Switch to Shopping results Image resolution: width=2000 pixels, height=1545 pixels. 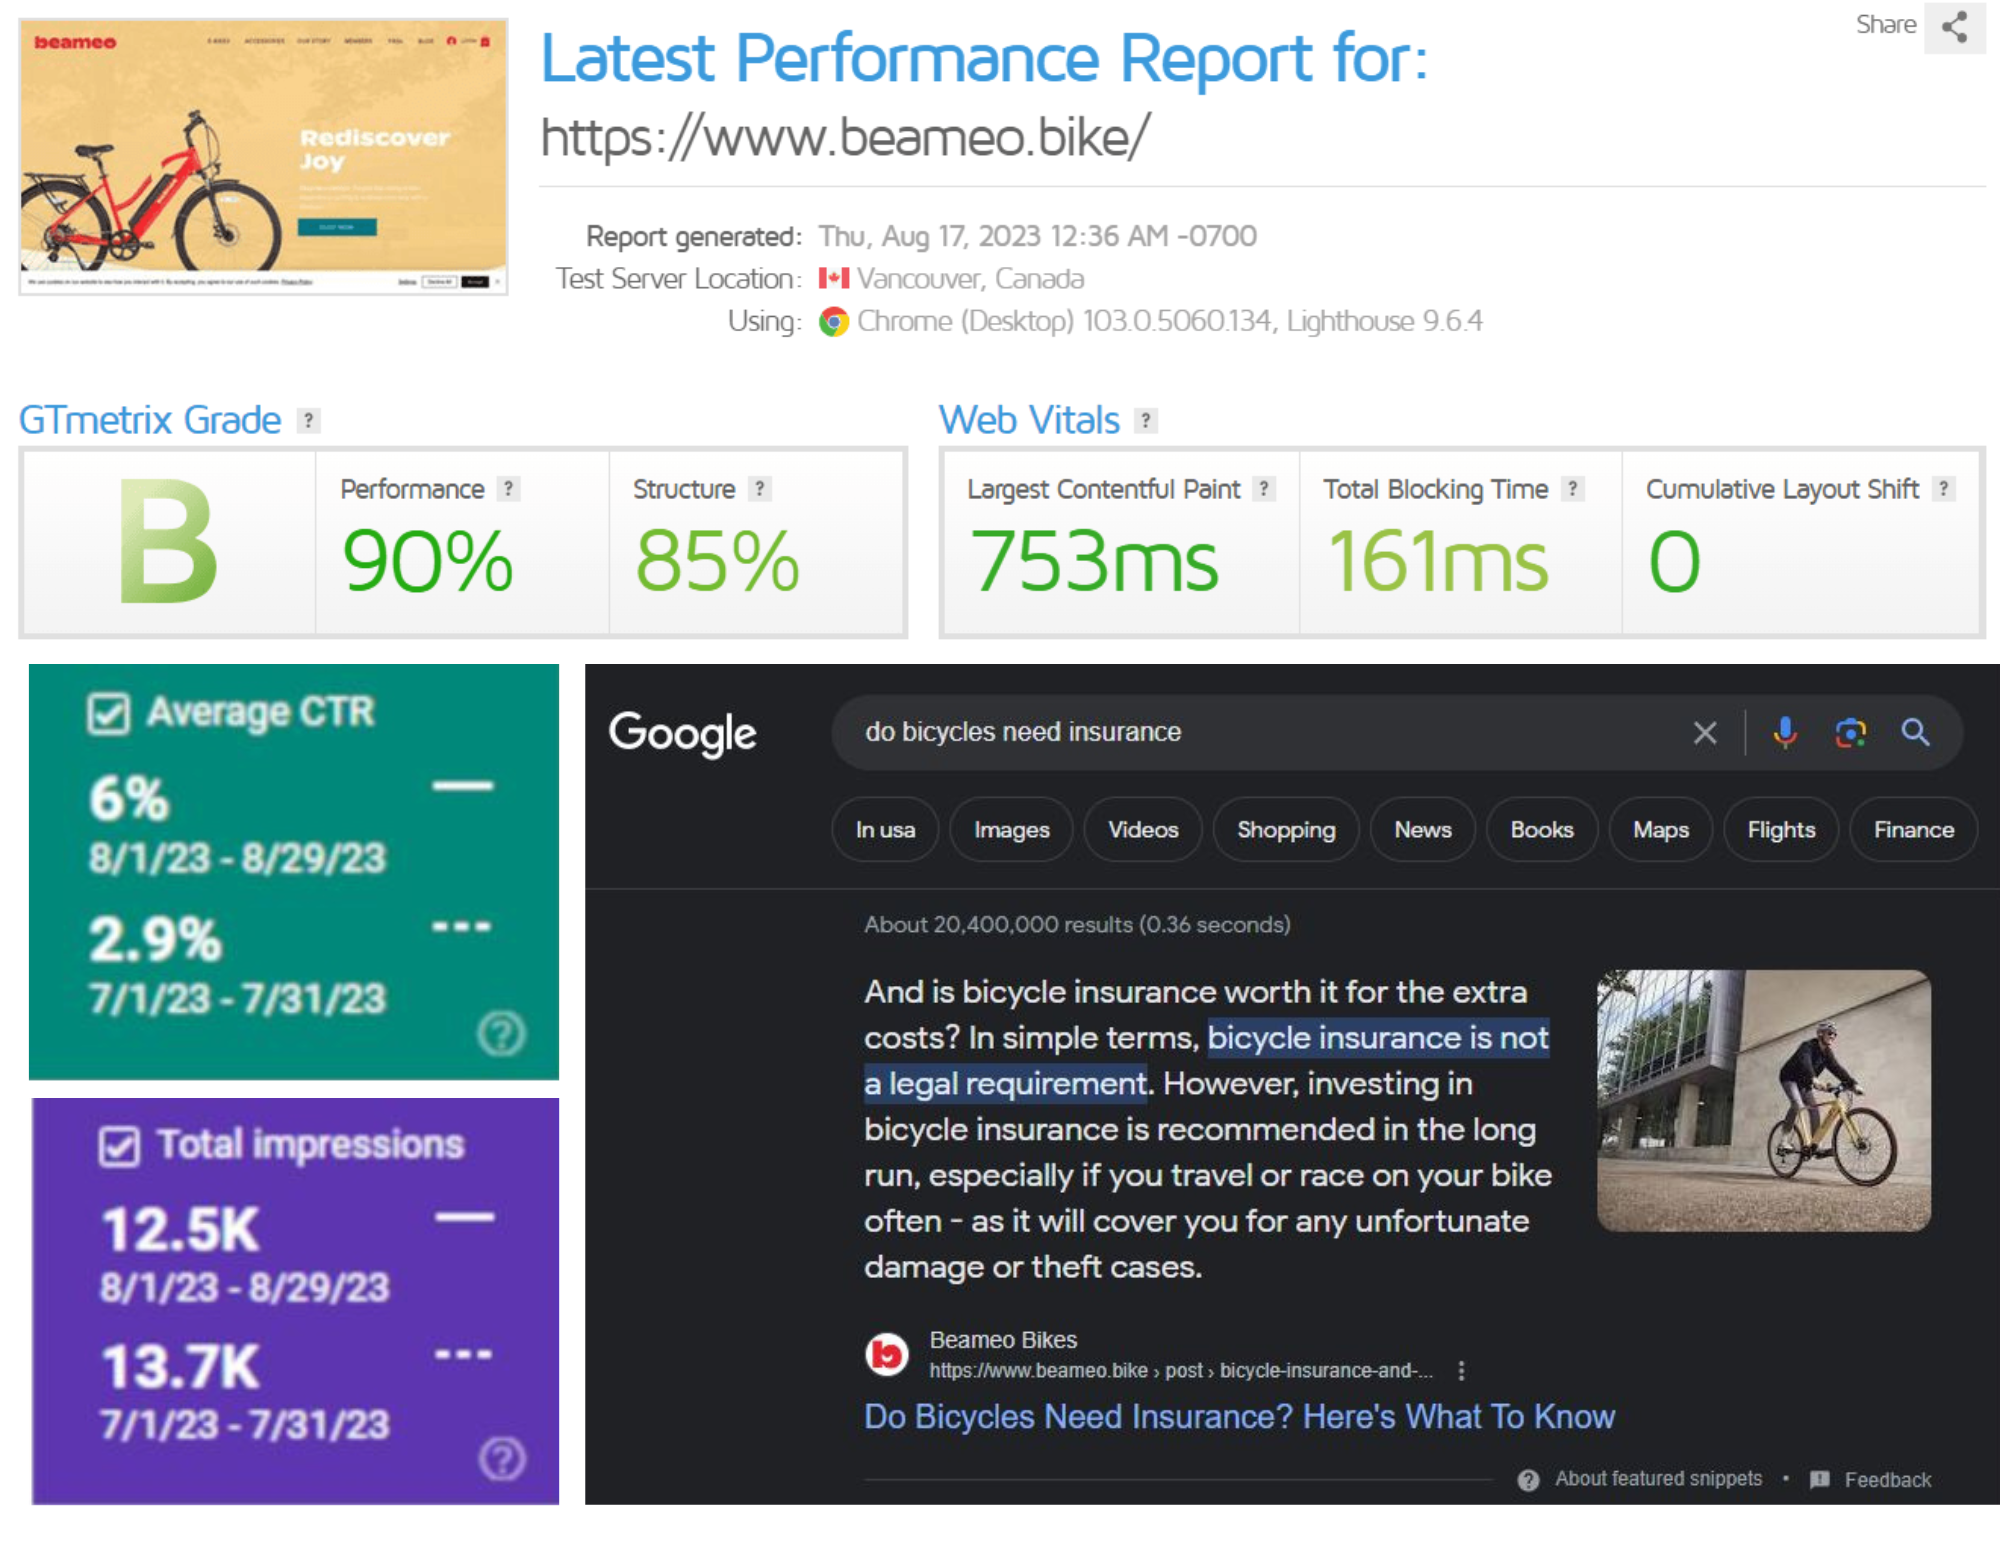(x=1286, y=830)
